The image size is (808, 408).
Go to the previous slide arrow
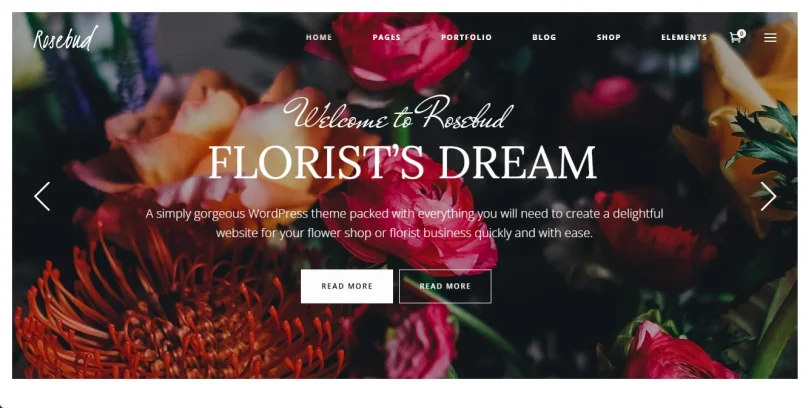42,196
